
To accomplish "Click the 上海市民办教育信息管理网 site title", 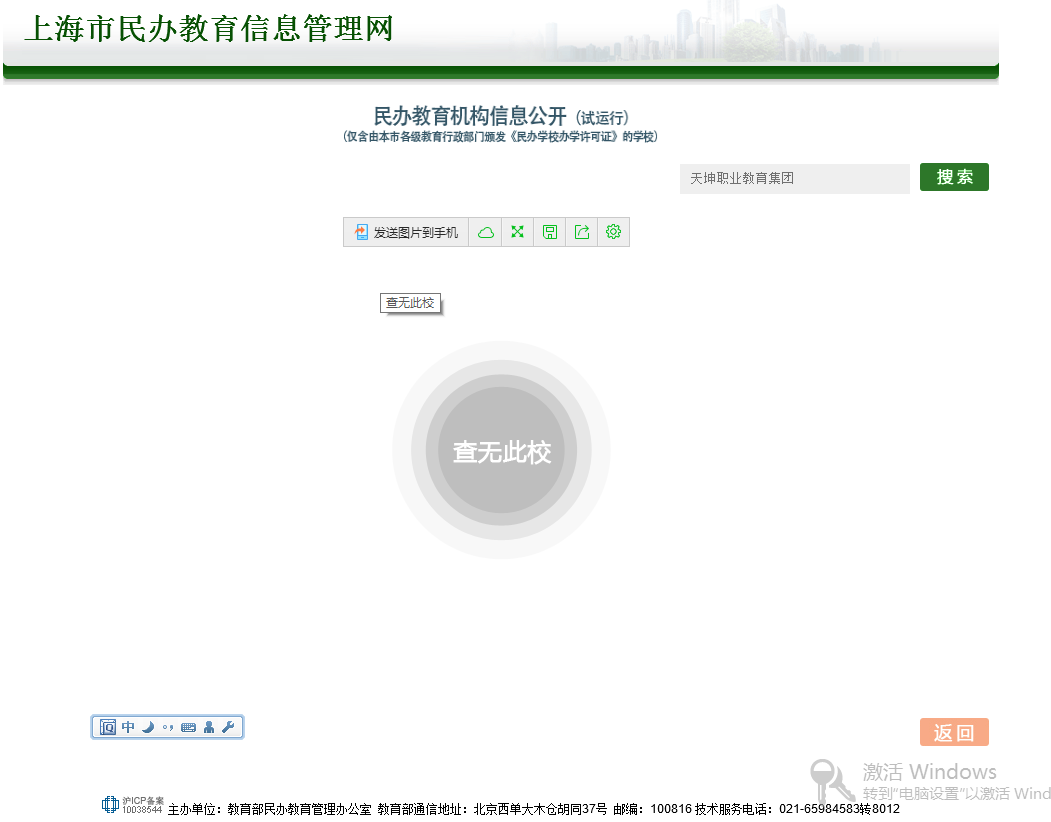I will coord(208,29).
